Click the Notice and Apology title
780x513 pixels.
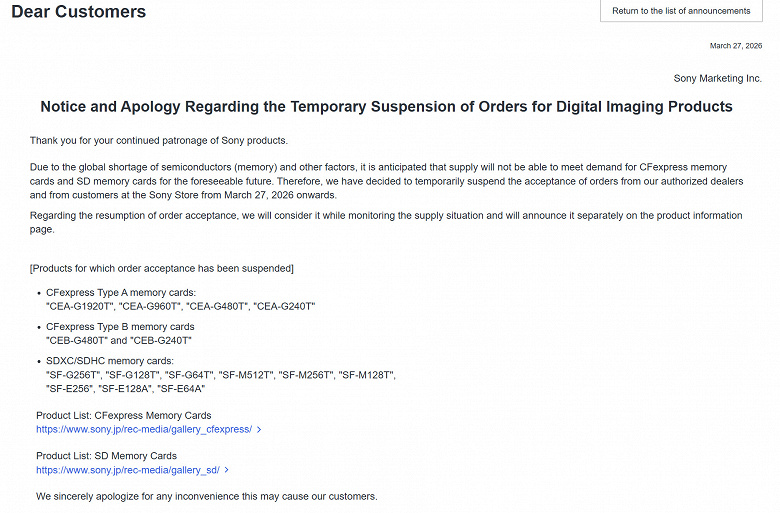pyautogui.click(x=386, y=106)
